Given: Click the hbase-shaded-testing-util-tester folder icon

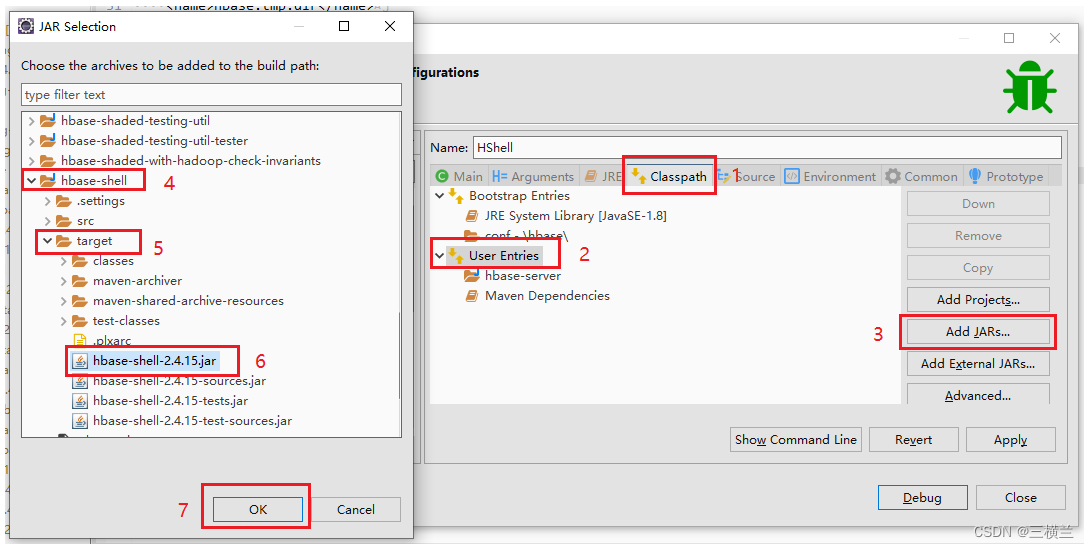Looking at the screenshot, I should [x=48, y=141].
